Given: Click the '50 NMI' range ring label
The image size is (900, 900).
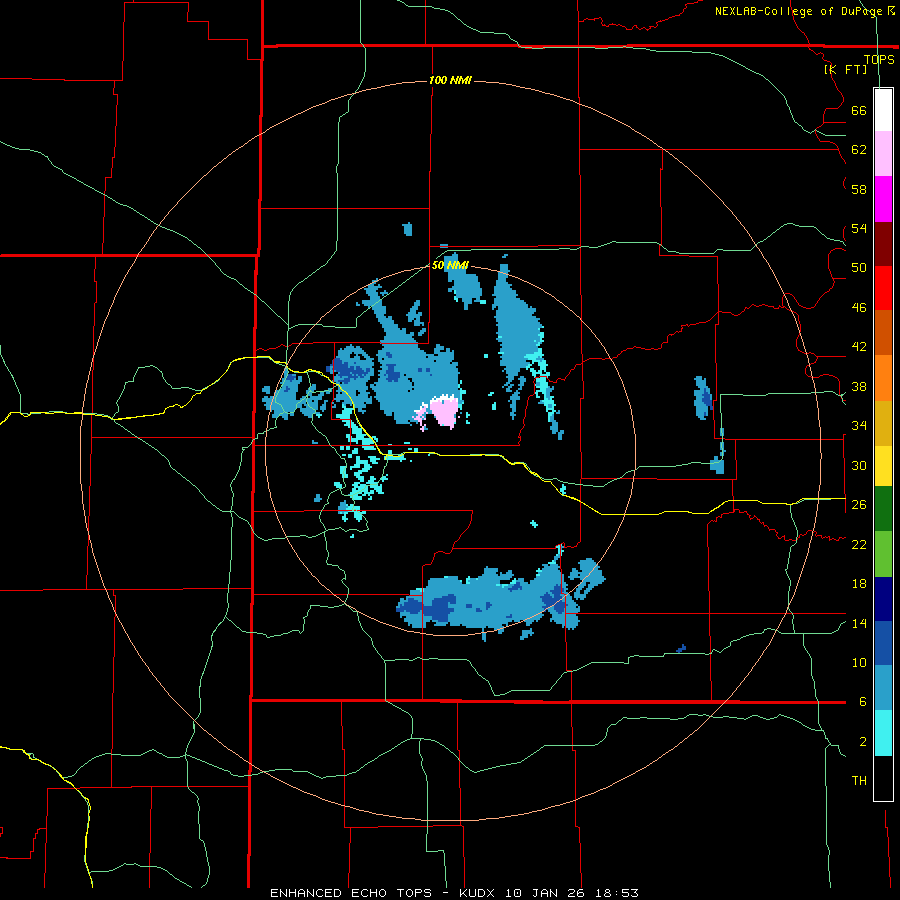Looking at the screenshot, I should (450, 265).
